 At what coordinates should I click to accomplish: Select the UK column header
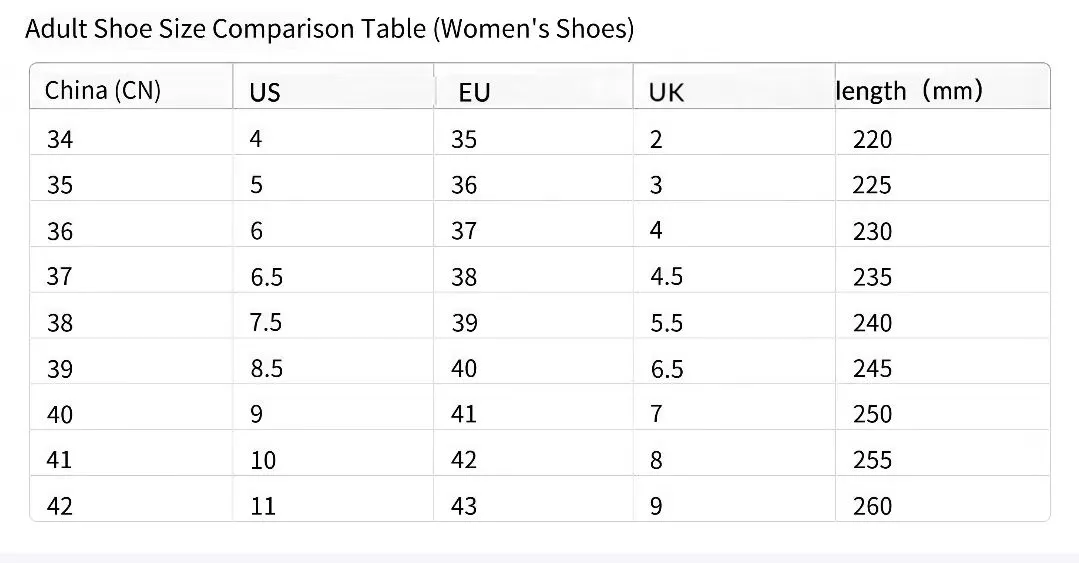click(x=666, y=93)
